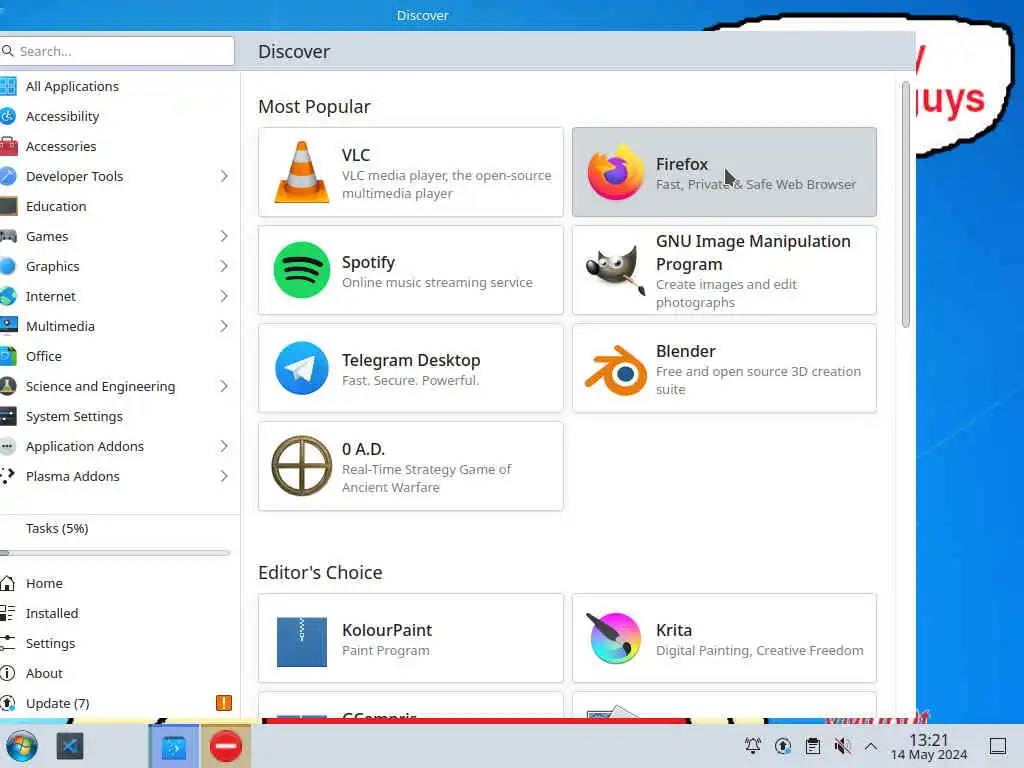Click the 0 A.D. circular emblem icon
Image resolution: width=1024 pixels, height=768 pixels.
pos(301,466)
